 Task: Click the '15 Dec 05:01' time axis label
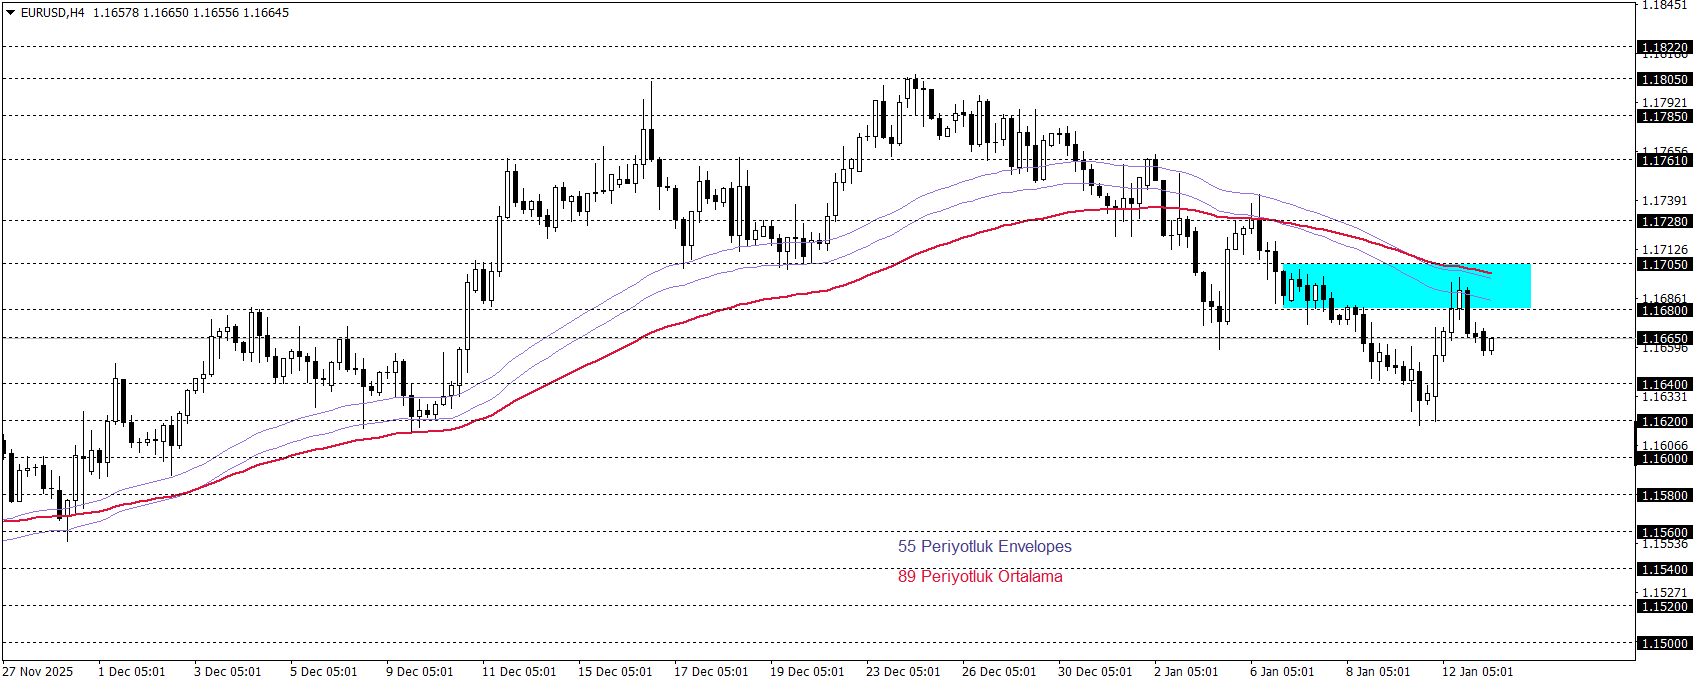(x=615, y=671)
